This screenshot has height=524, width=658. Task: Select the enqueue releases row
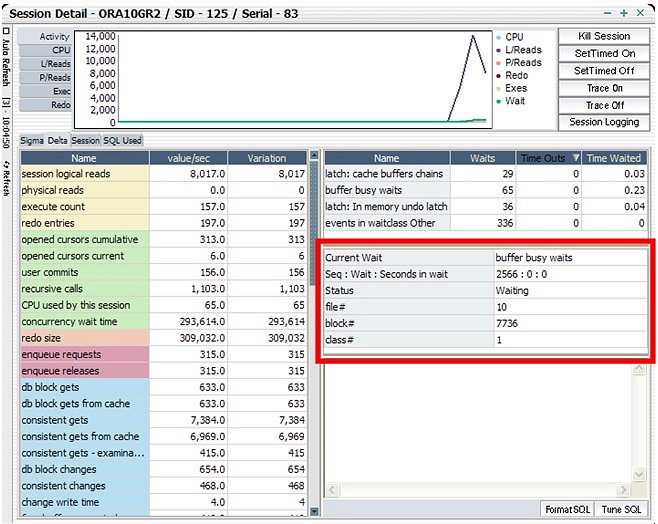click(x=164, y=371)
